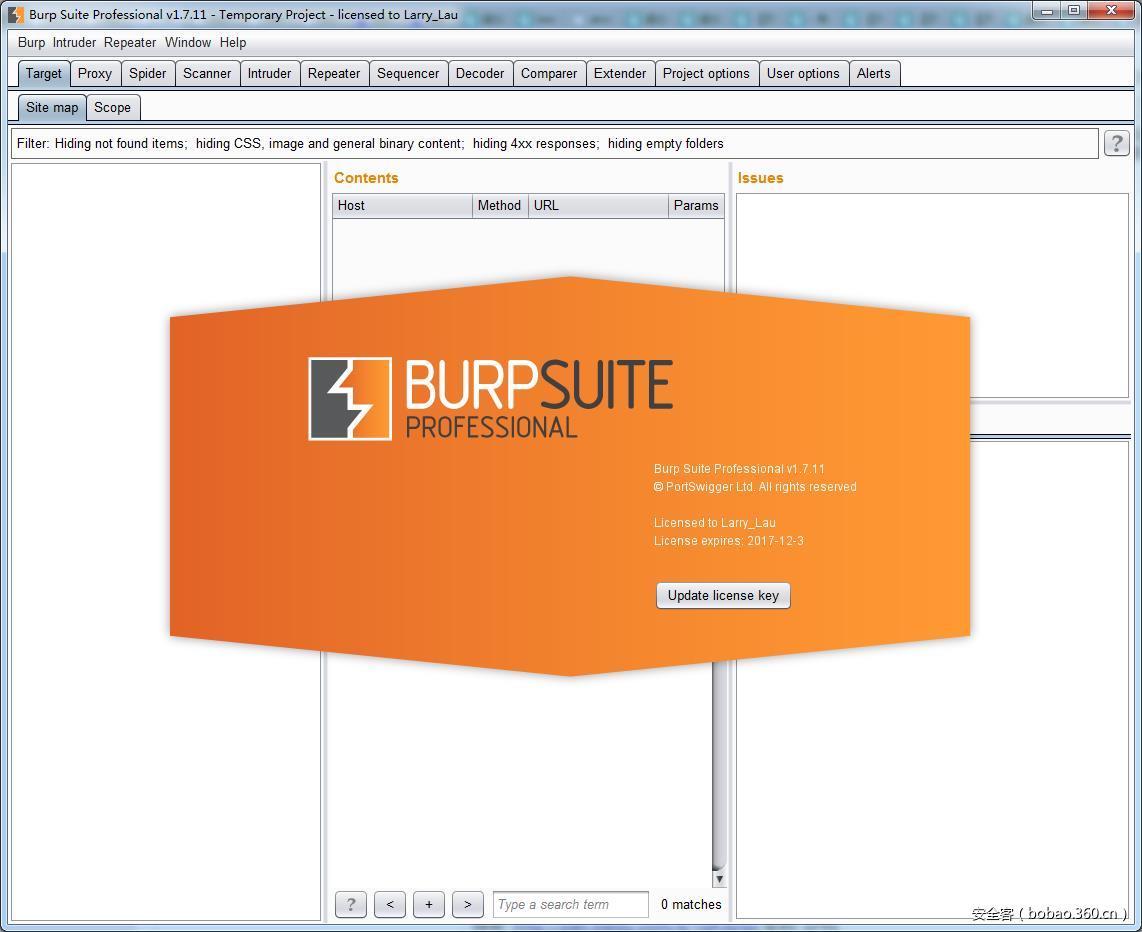Screen dimensions: 1142x932
Task: Click the vertical scrollbar in contents panel
Action: (719, 765)
